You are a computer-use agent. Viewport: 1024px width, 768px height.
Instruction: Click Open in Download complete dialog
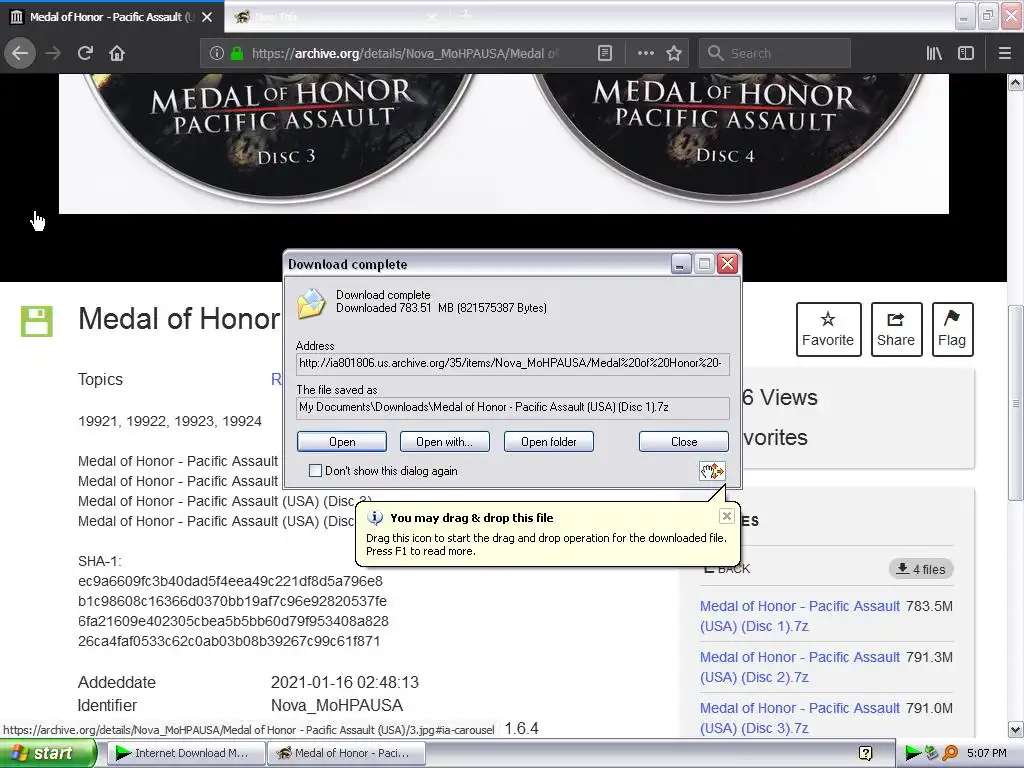[x=342, y=442]
